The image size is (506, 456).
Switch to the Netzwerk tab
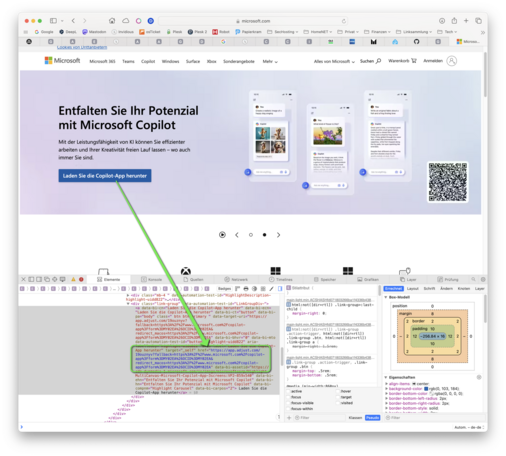click(x=236, y=279)
